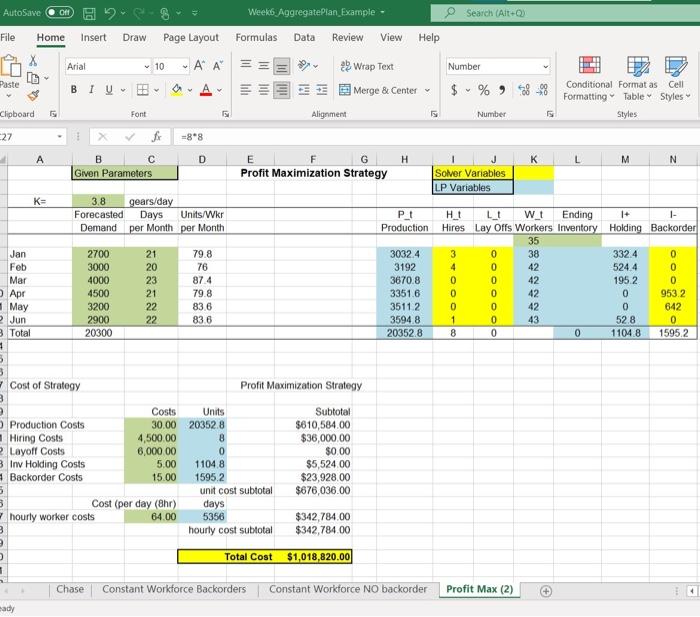Open Format as Table menu
This screenshot has width=700, height=617.
pos(638,79)
